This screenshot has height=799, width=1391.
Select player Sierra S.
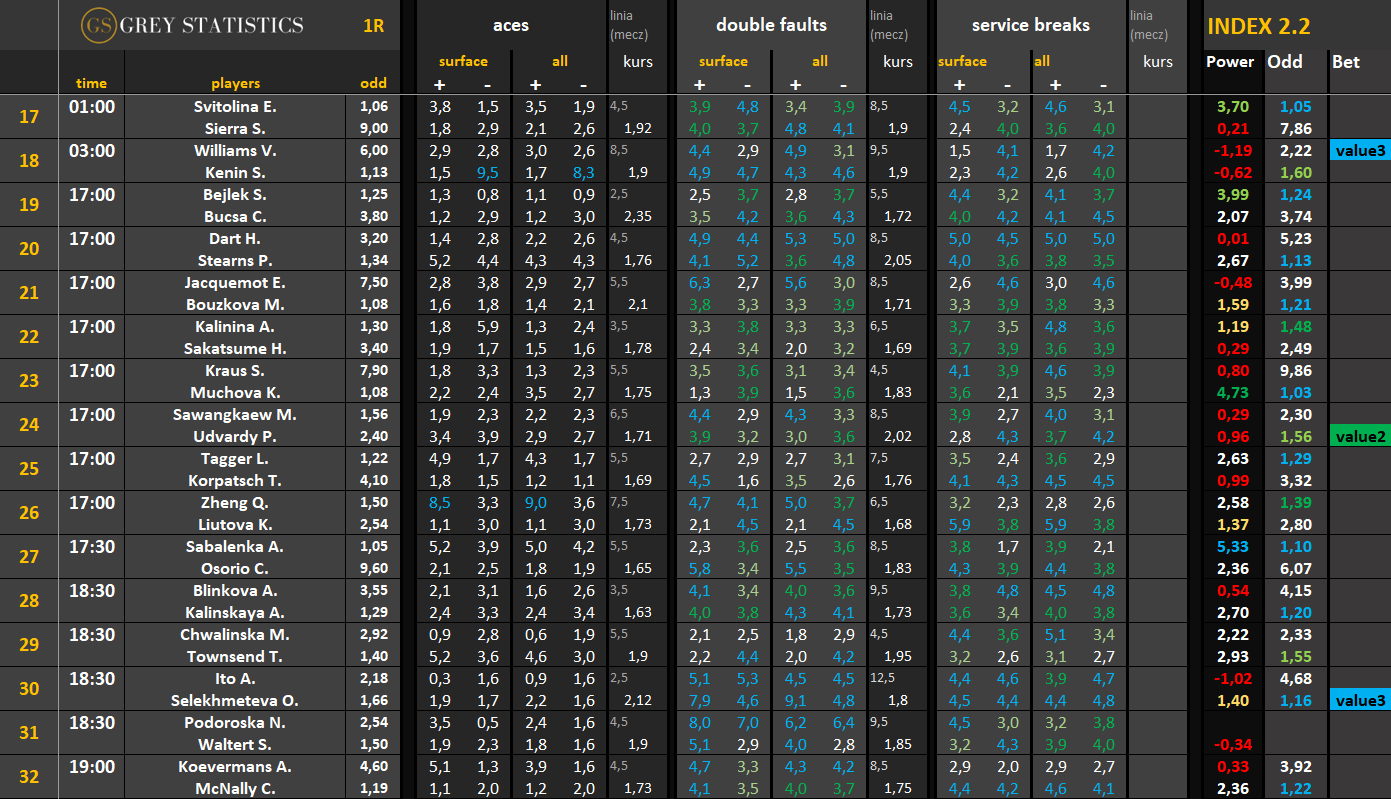tap(235, 128)
